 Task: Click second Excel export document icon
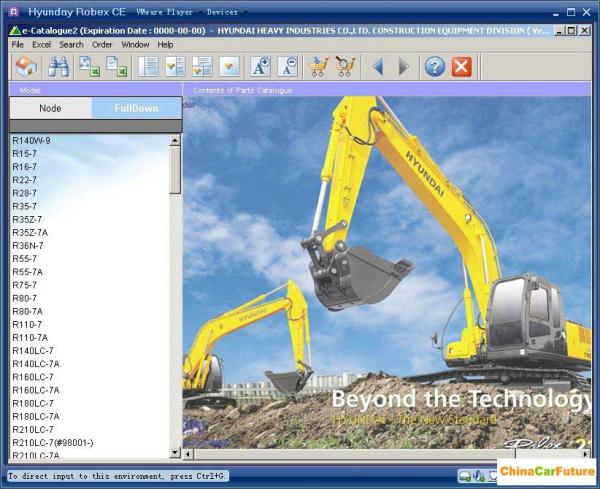pos(117,67)
